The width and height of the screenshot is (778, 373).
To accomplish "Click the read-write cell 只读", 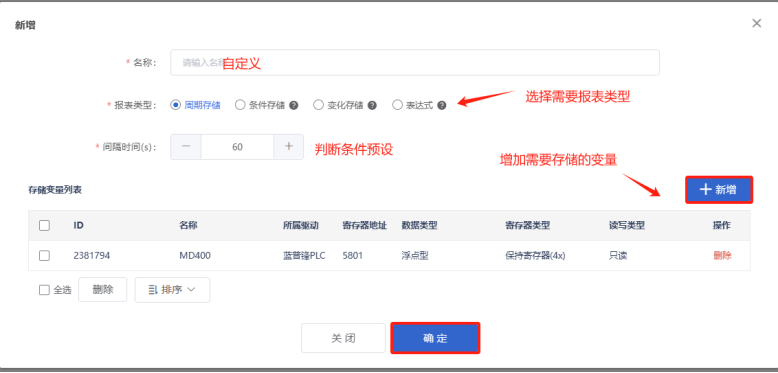I will coord(618,256).
